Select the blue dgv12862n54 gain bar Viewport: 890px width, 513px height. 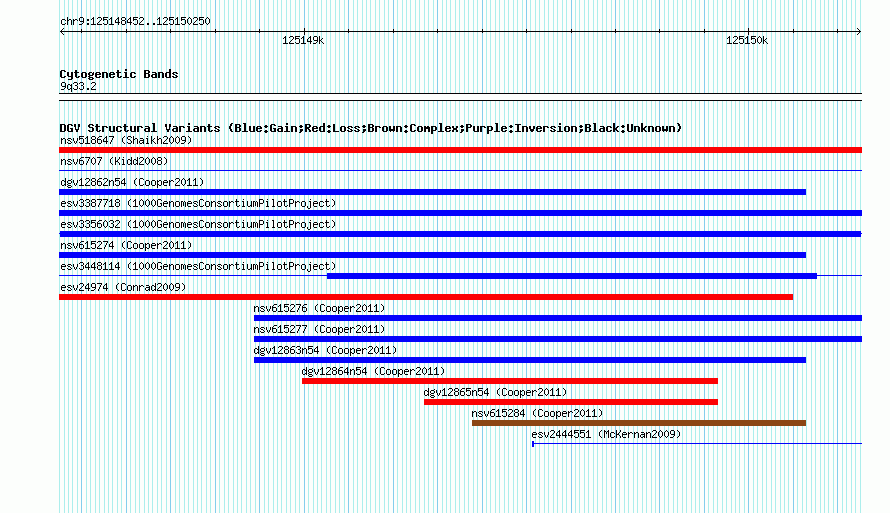433,192
